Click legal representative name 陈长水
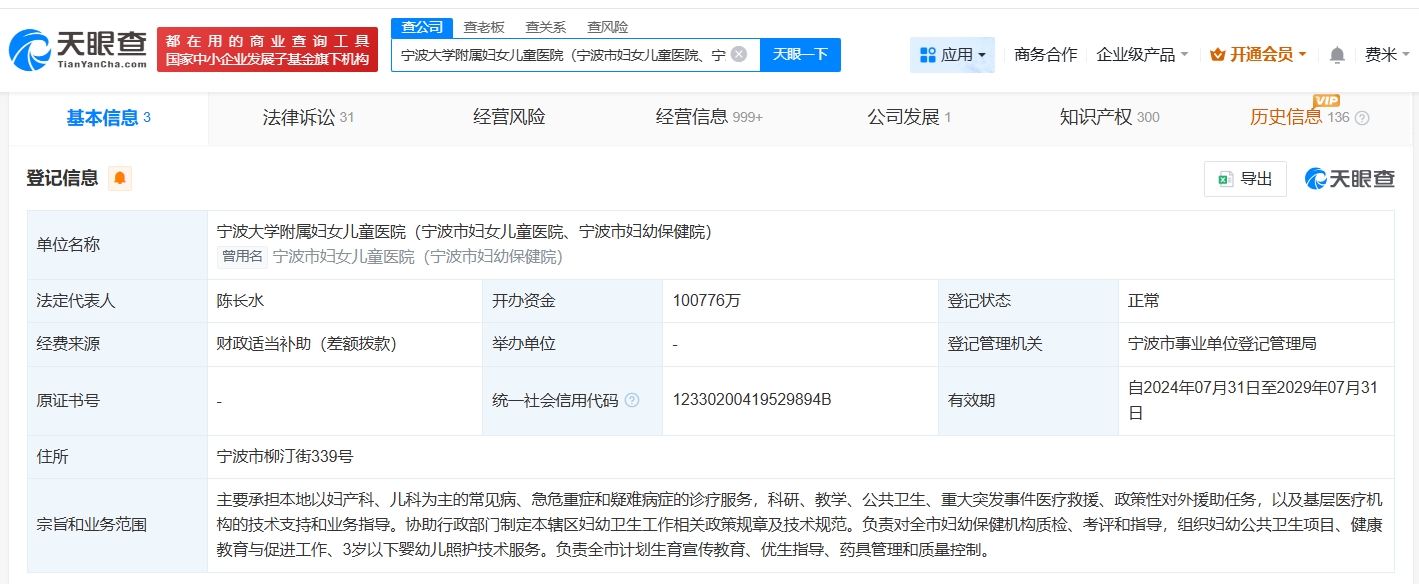Viewport: 1419px width, 584px height. (240, 300)
